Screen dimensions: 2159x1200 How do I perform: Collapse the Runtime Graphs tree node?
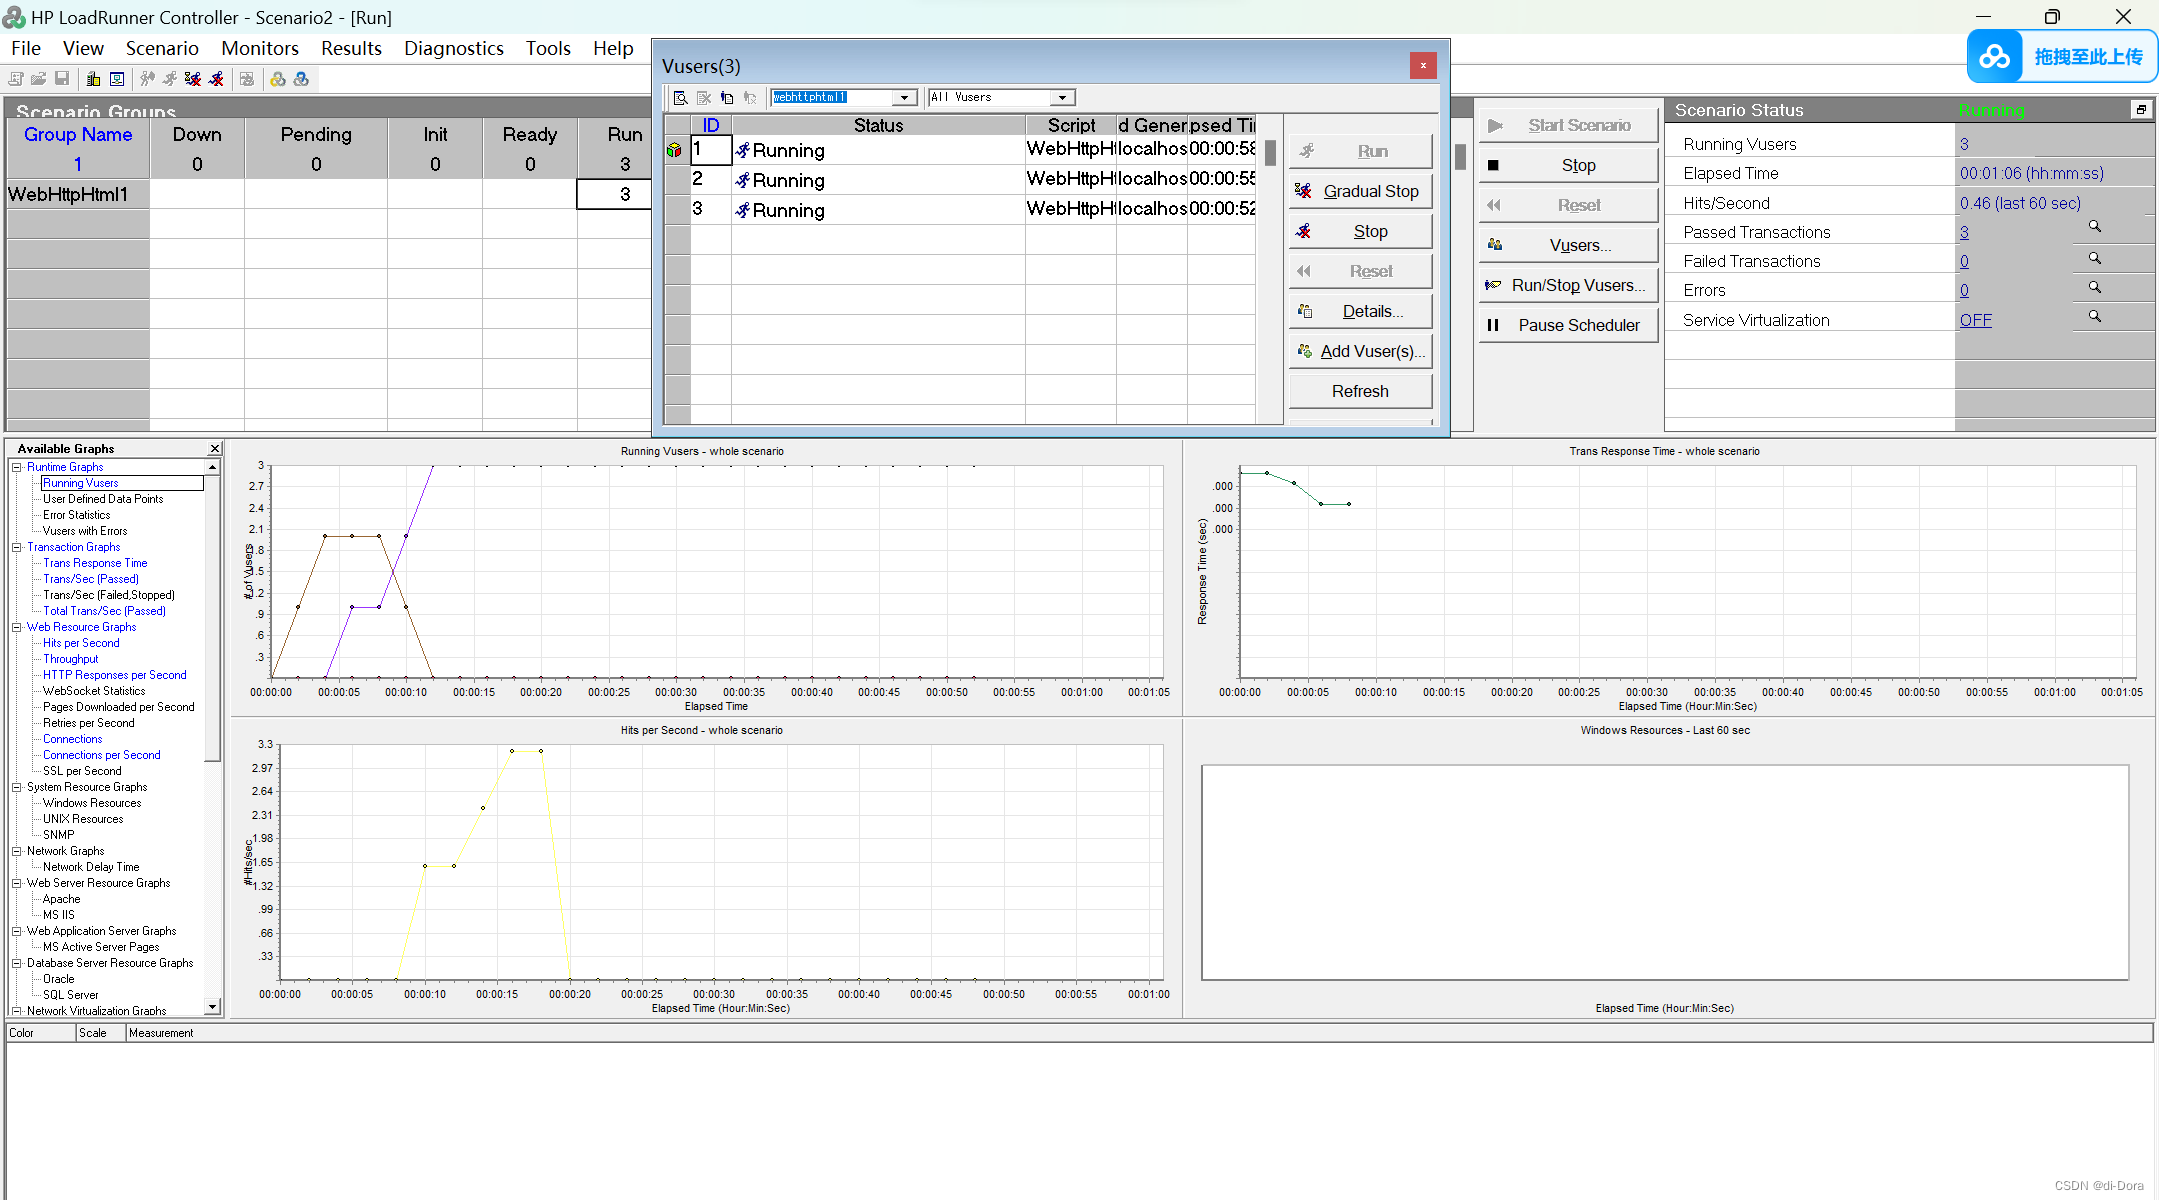coord(17,467)
